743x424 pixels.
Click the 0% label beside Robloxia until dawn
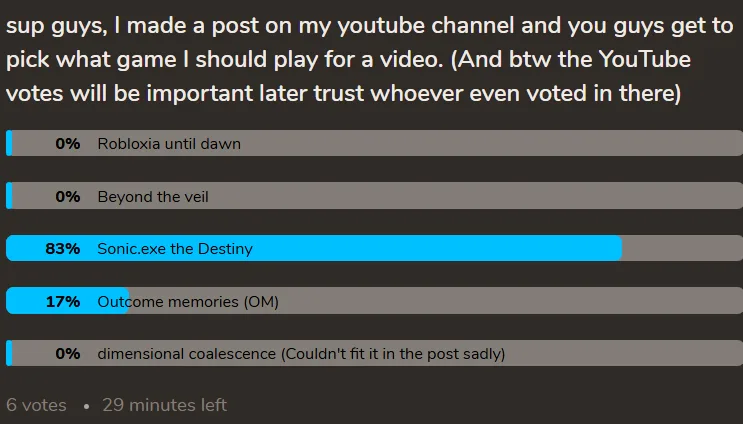click(x=67, y=144)
